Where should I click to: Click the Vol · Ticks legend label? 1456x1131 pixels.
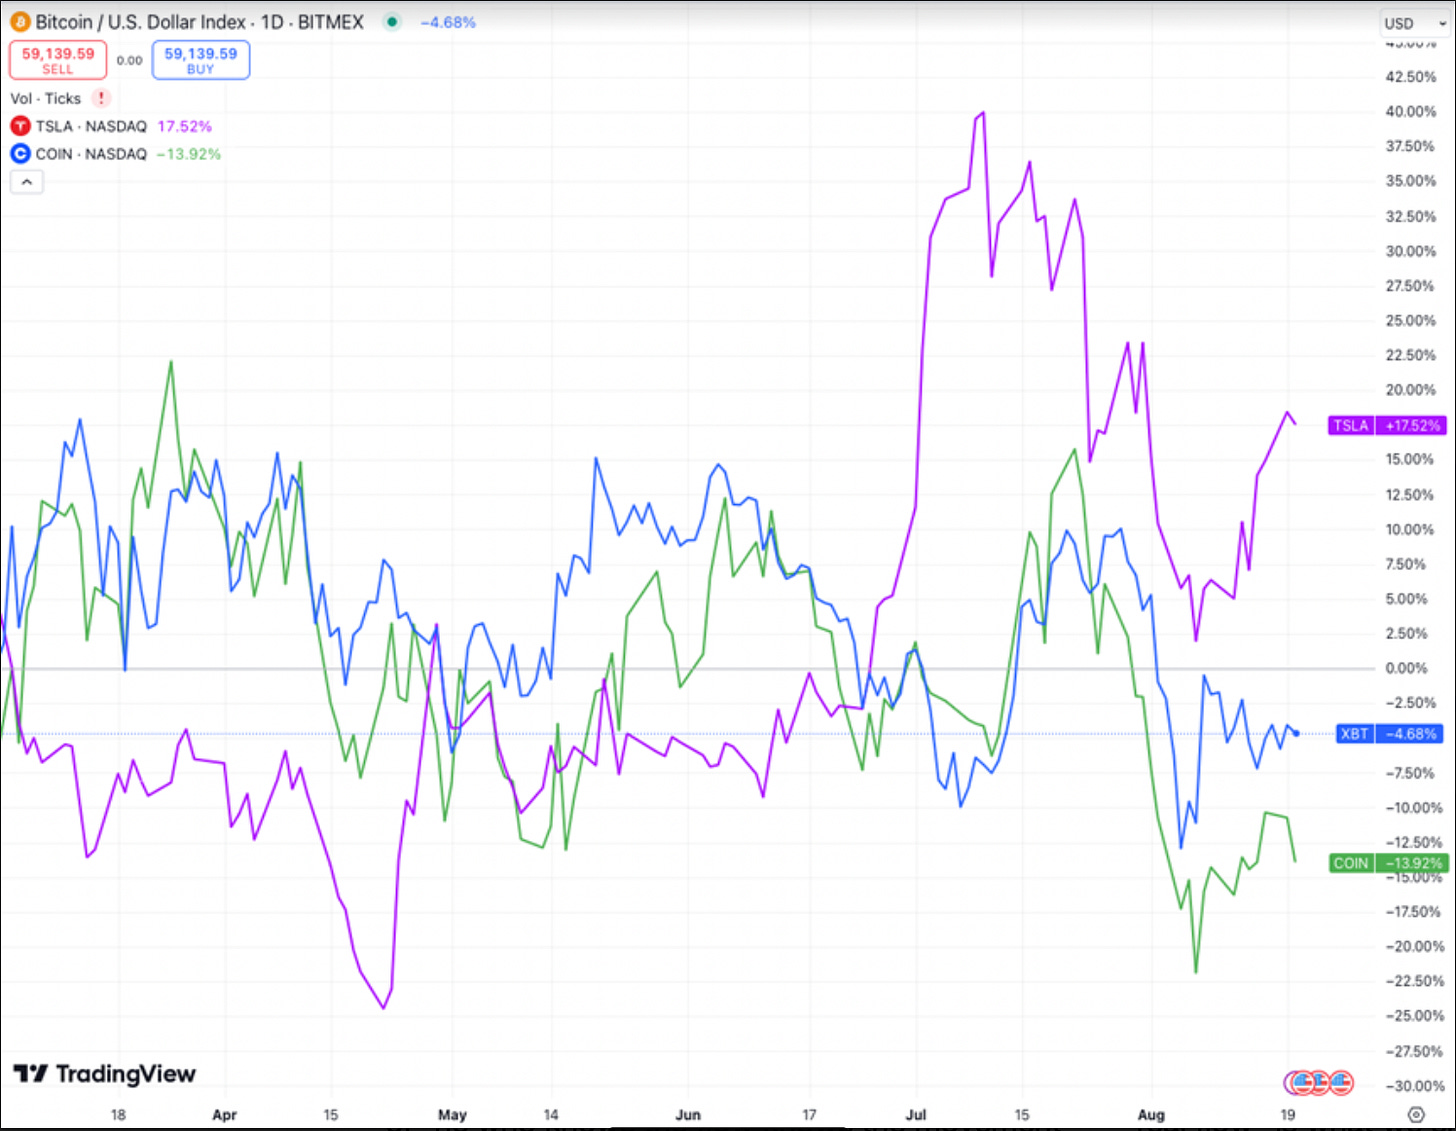pos(45,98)
